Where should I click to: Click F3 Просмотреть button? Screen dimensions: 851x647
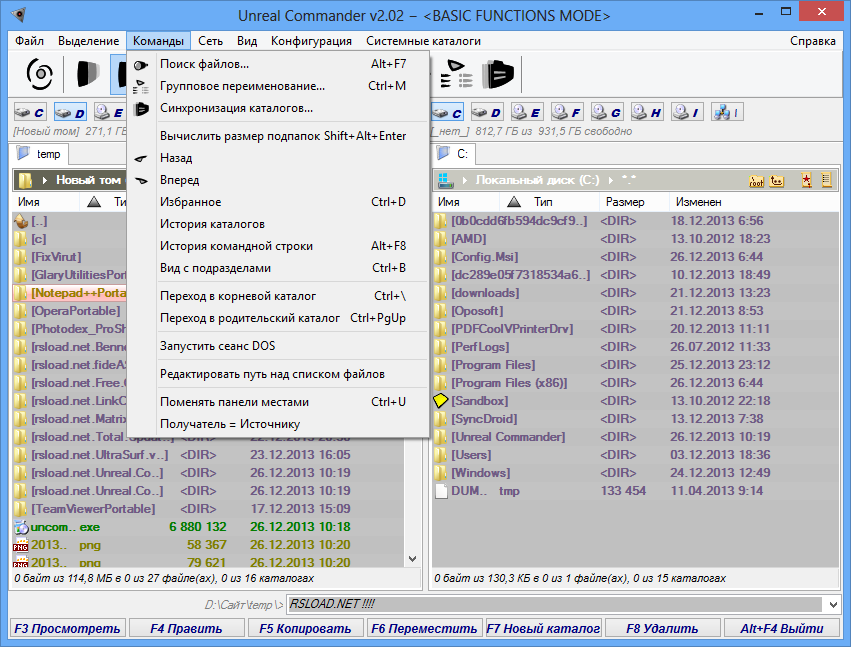[x=67, y=629]
